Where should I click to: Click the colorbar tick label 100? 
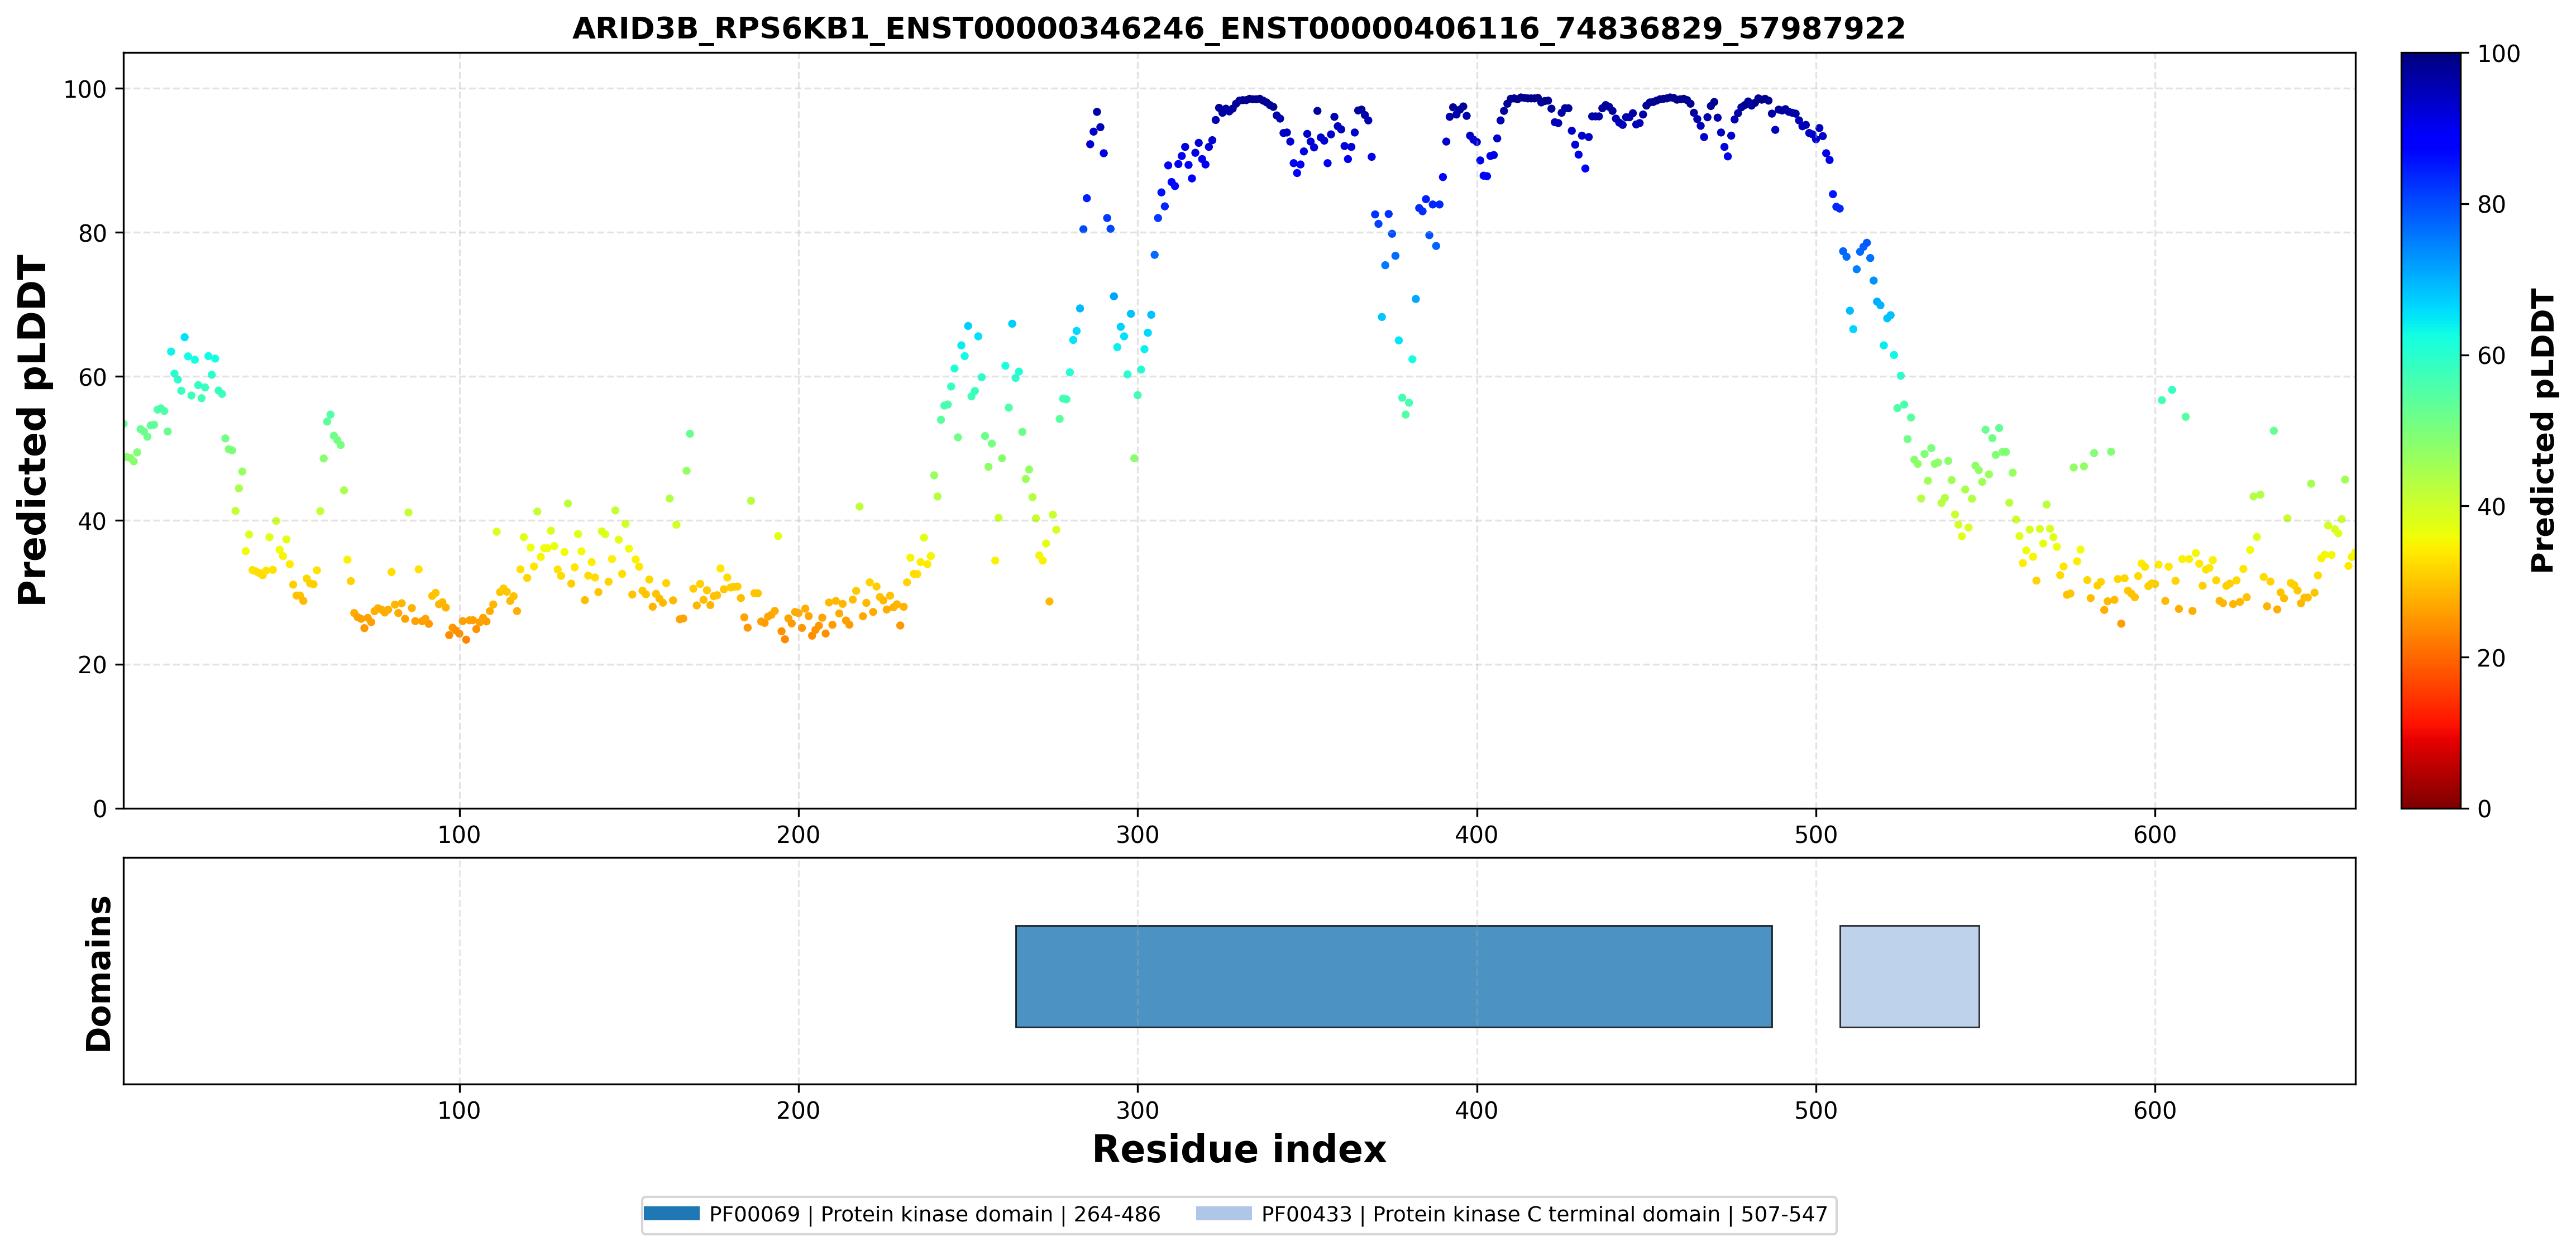(x=2498, y=54)
